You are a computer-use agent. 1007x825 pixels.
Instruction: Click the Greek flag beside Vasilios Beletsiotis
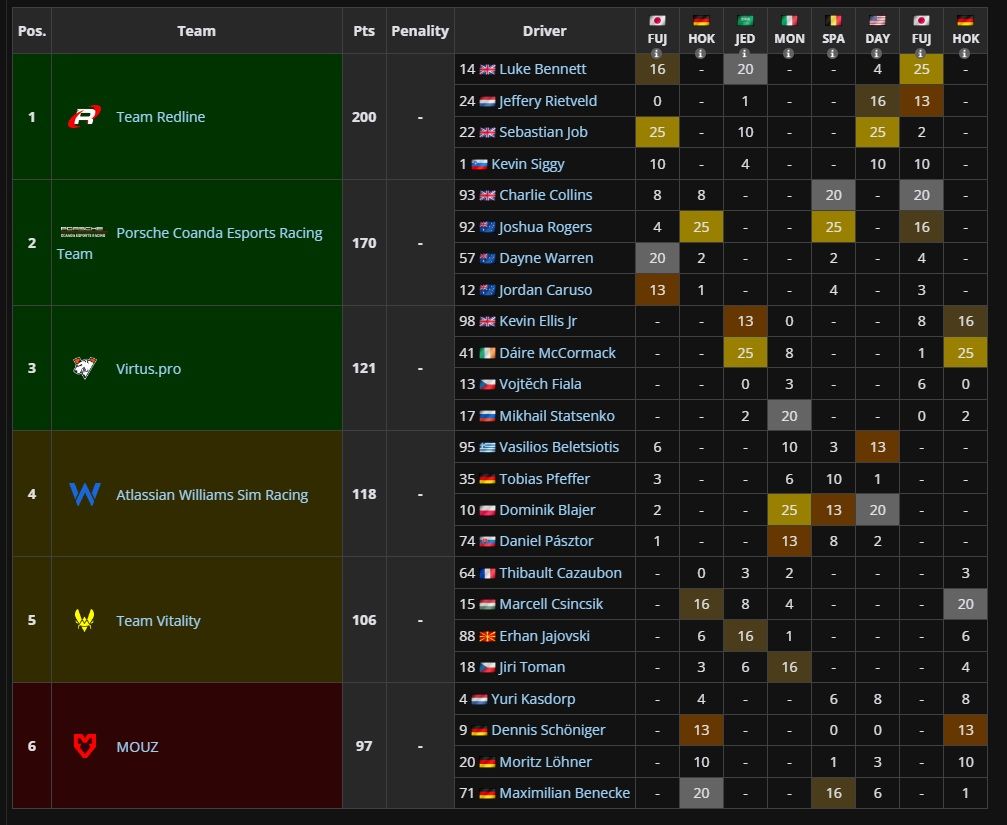[x=487, y=447]
